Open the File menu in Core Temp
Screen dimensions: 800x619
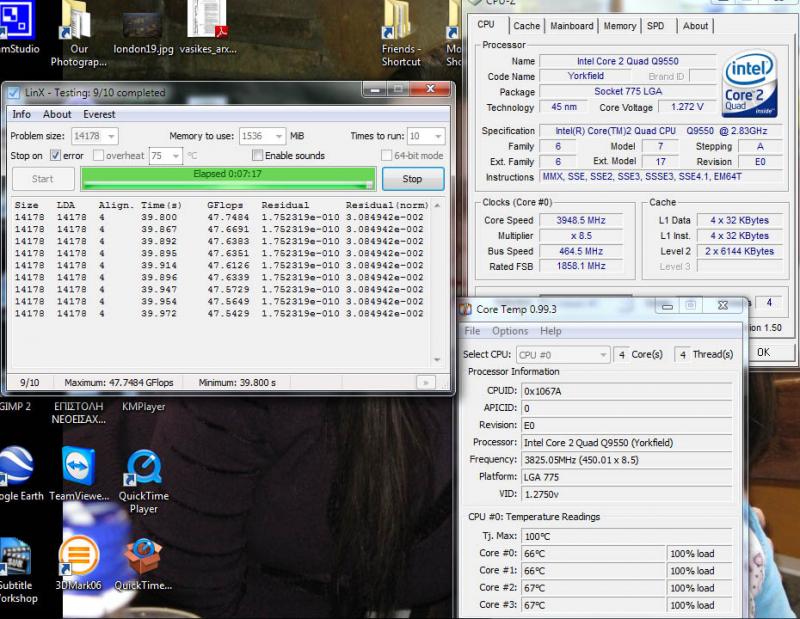click(472, 331)
